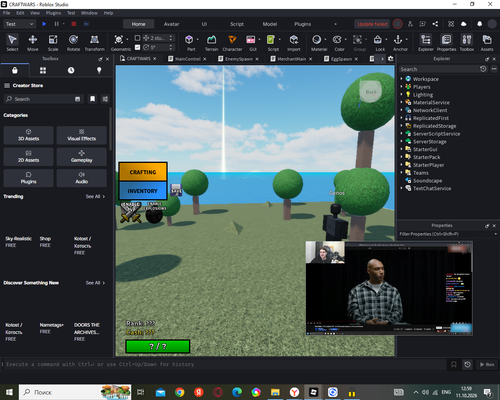
Task: Expand the StarterGui node
Action: (402, 149)
